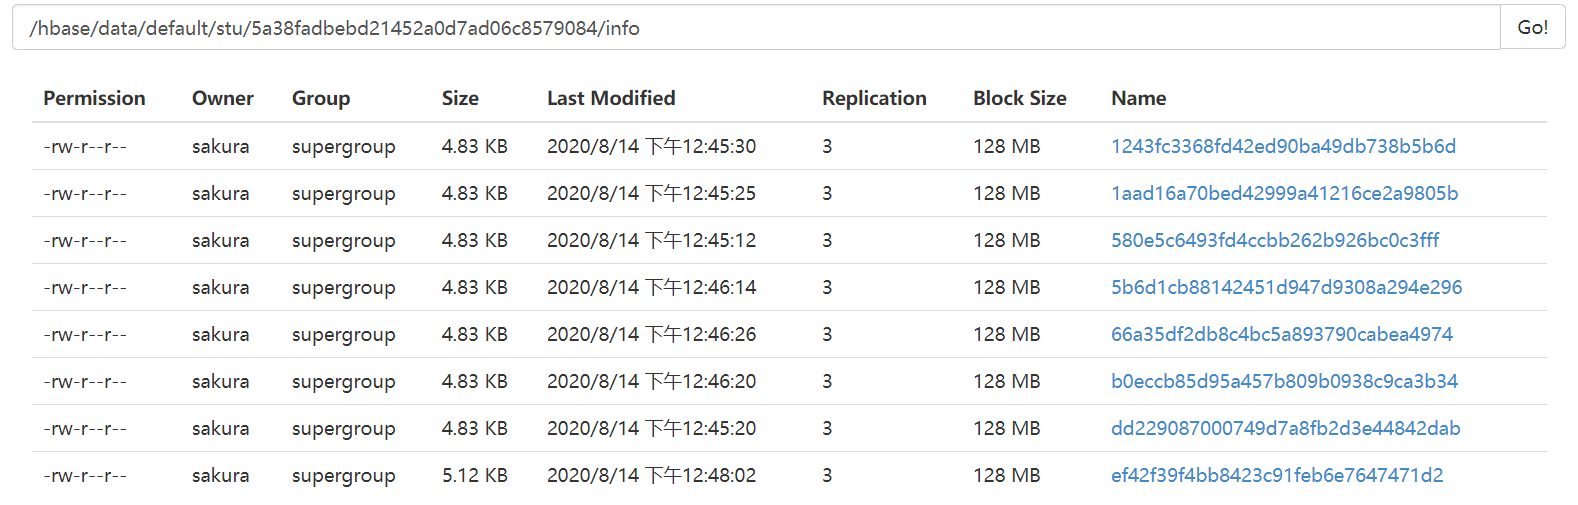1578x505 pixels.
Task: Open file 1243fc3368fd42ed90ba49db738b5b6d
Action: pyautogui.click(x=1283, y=146)
